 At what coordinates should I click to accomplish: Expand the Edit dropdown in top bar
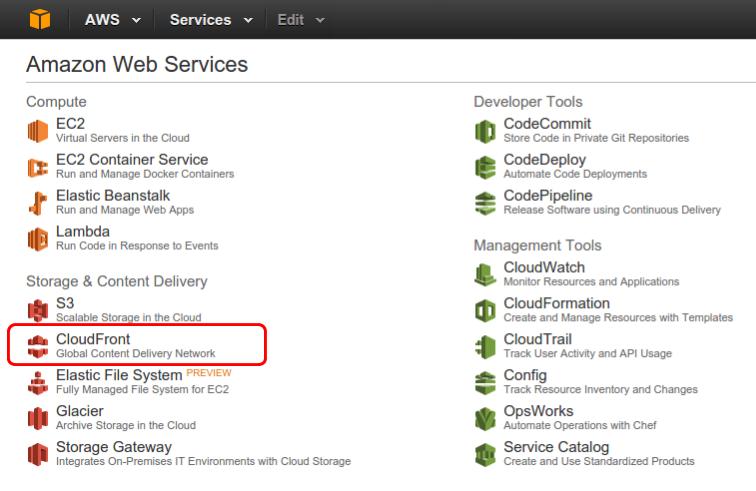click(301, 20)
